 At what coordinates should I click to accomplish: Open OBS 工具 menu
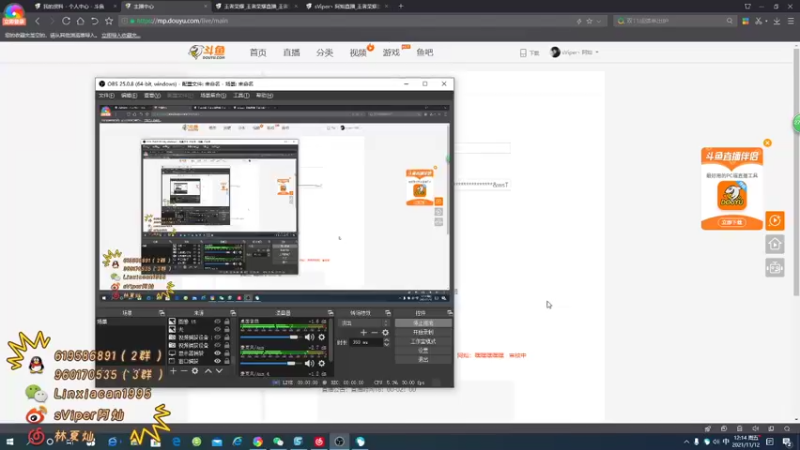pos(241,95)
